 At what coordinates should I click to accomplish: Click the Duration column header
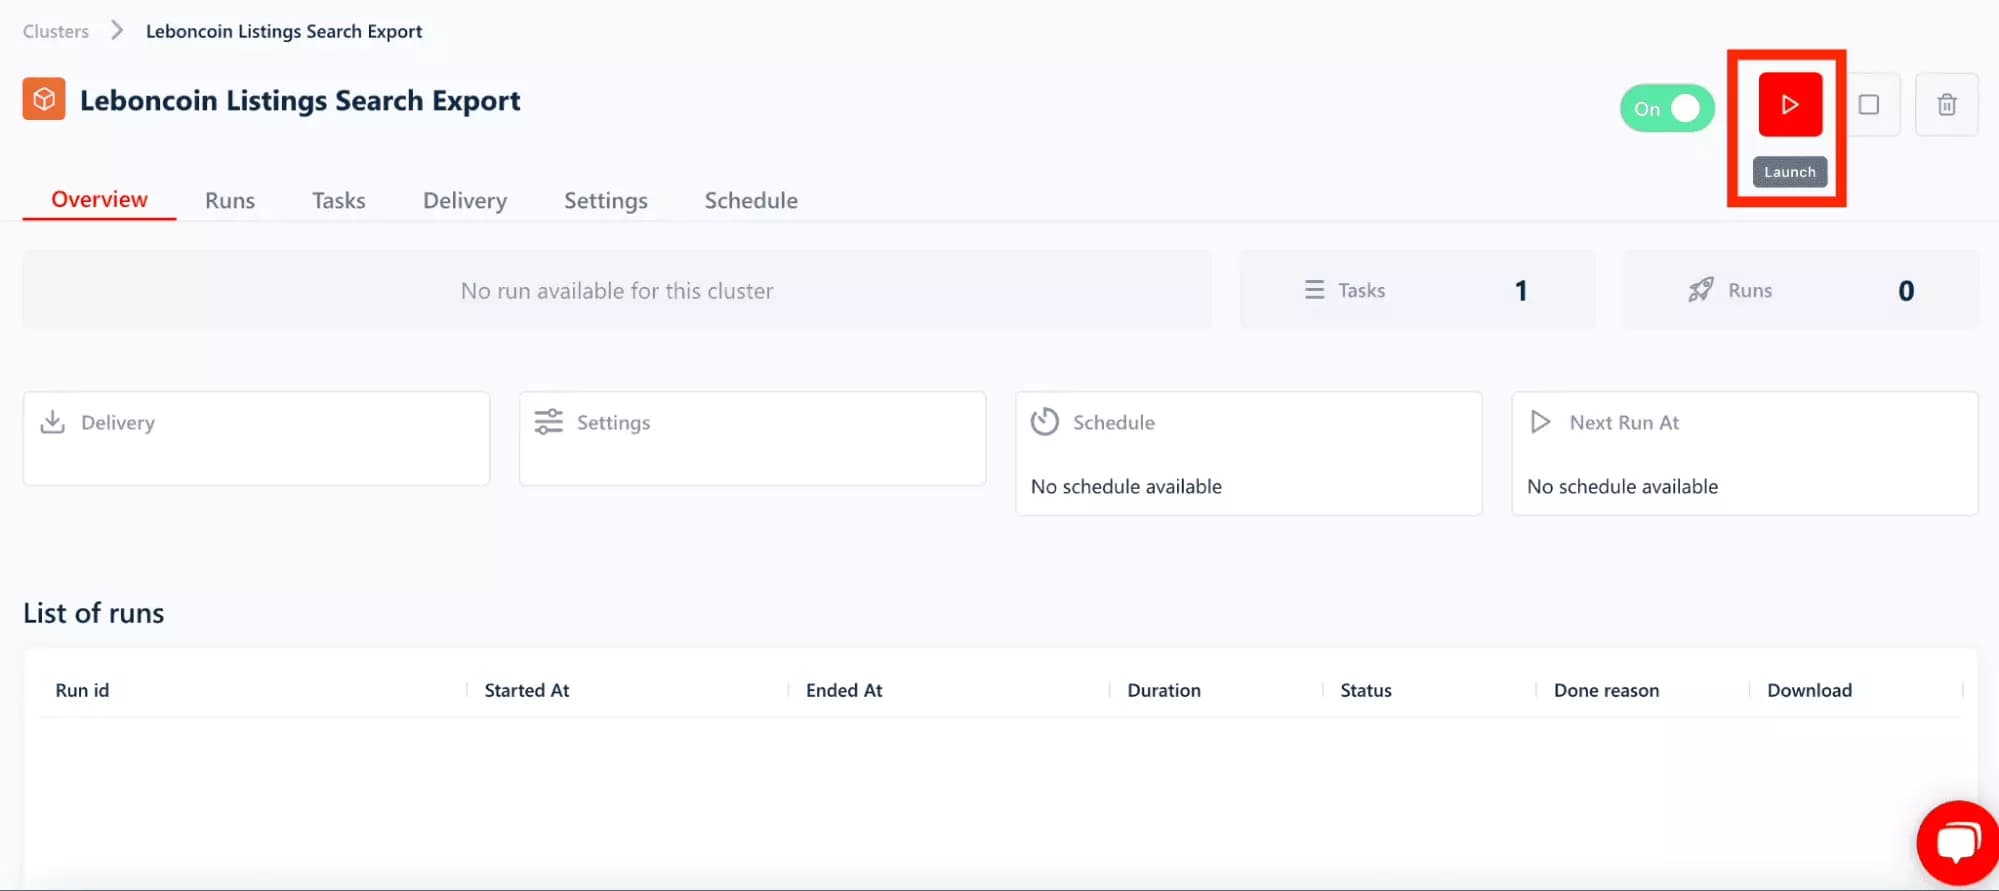[x=1164, y=690]
